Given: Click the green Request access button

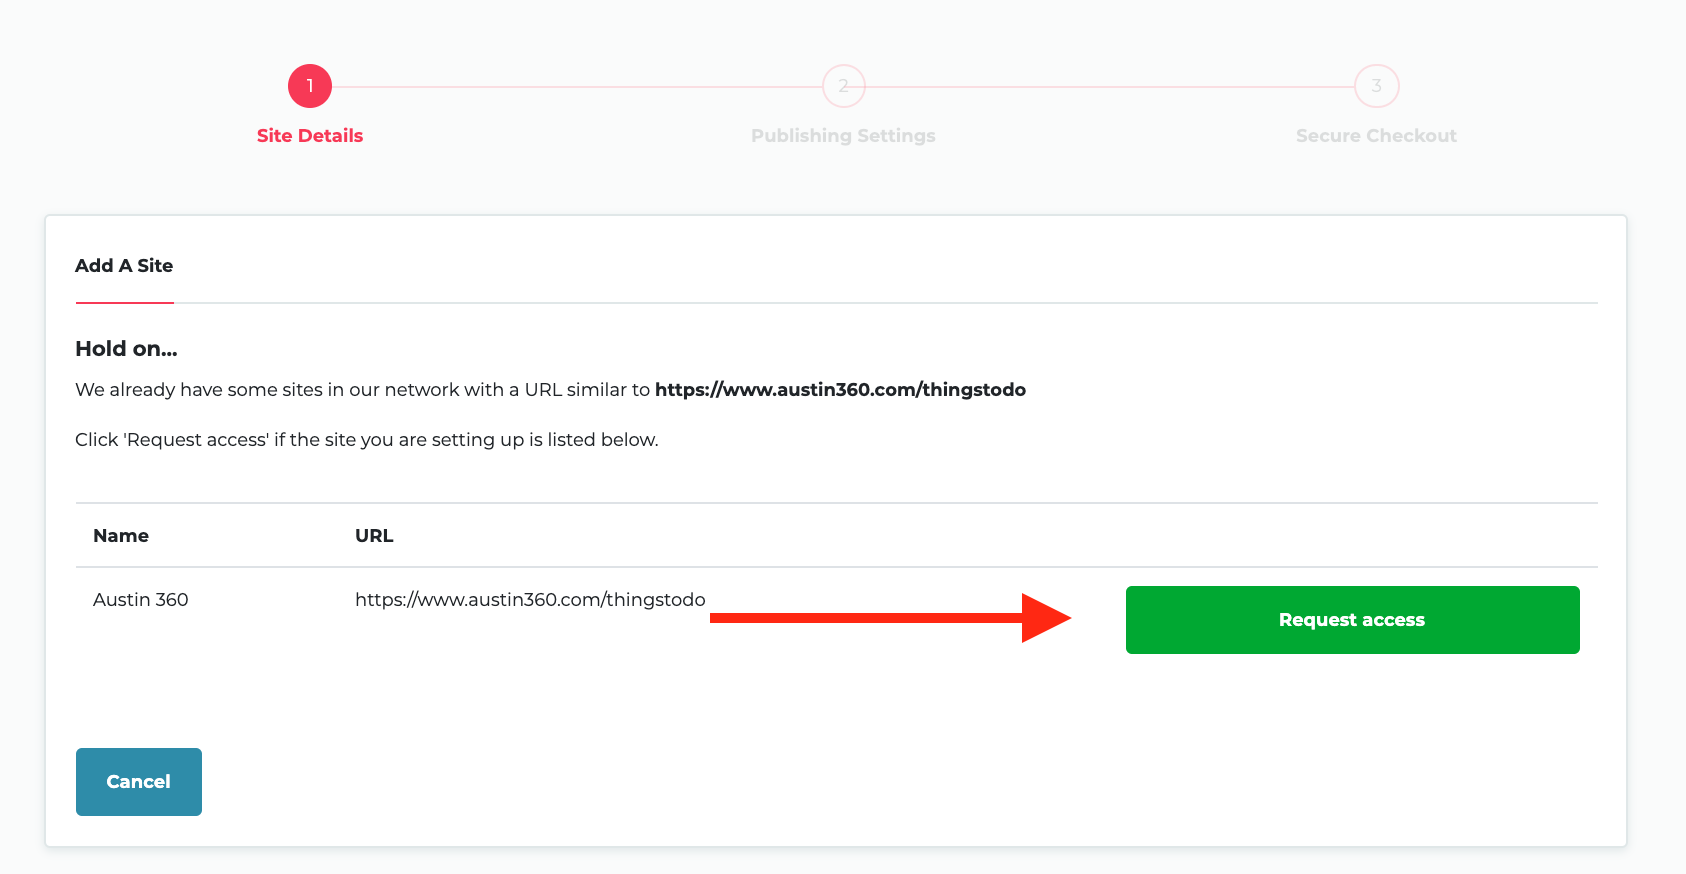Looking at the screenshot, I should tap(1352, 620).
